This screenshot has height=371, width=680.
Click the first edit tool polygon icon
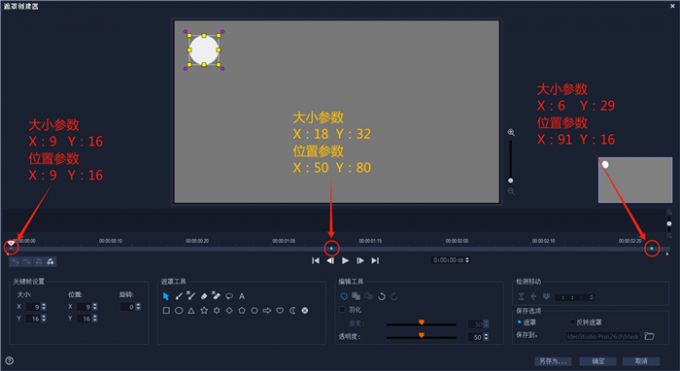[344, 296]
